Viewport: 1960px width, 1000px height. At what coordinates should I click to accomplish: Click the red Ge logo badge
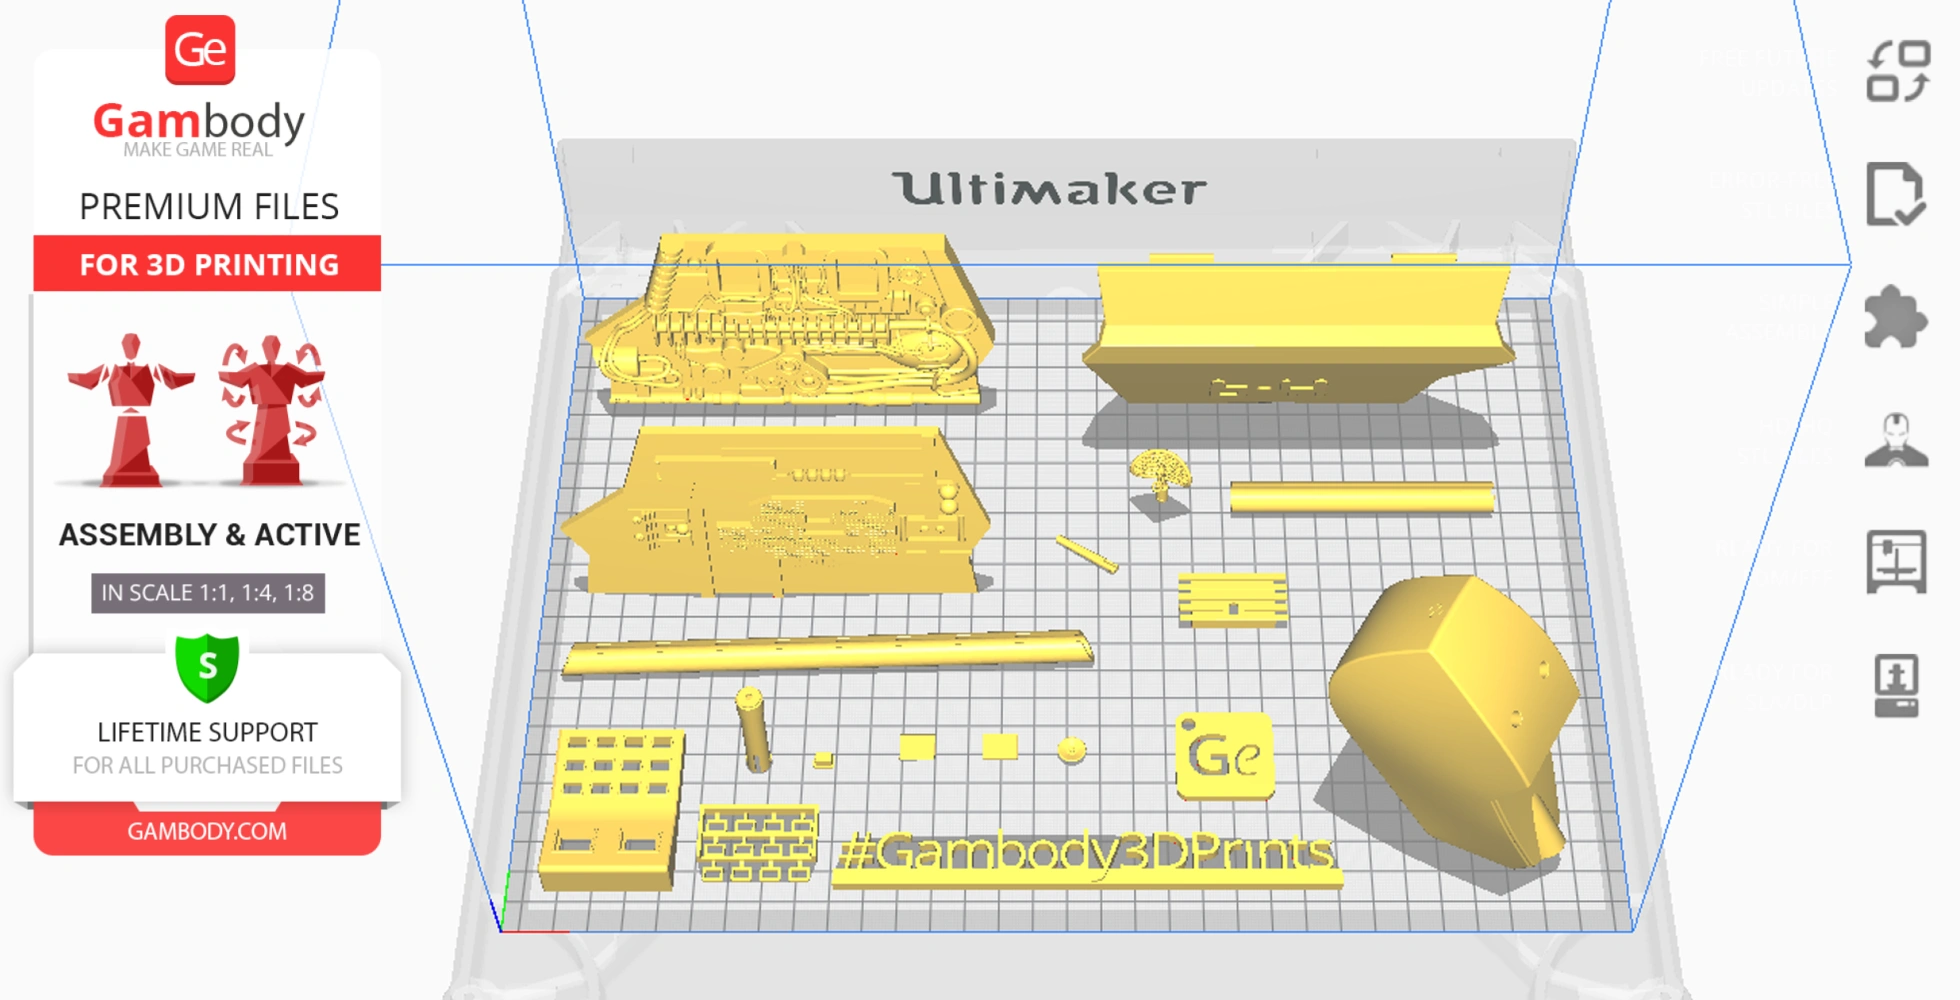(200, 50)
